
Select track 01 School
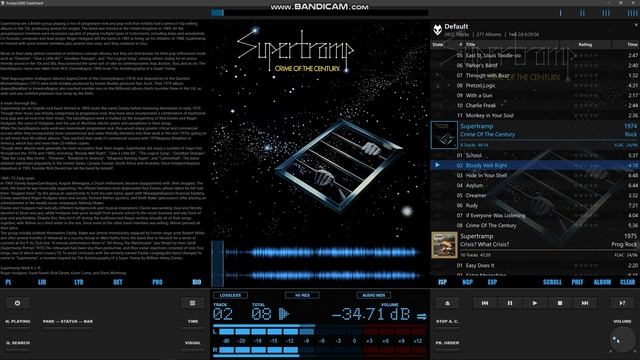(535, 155)
